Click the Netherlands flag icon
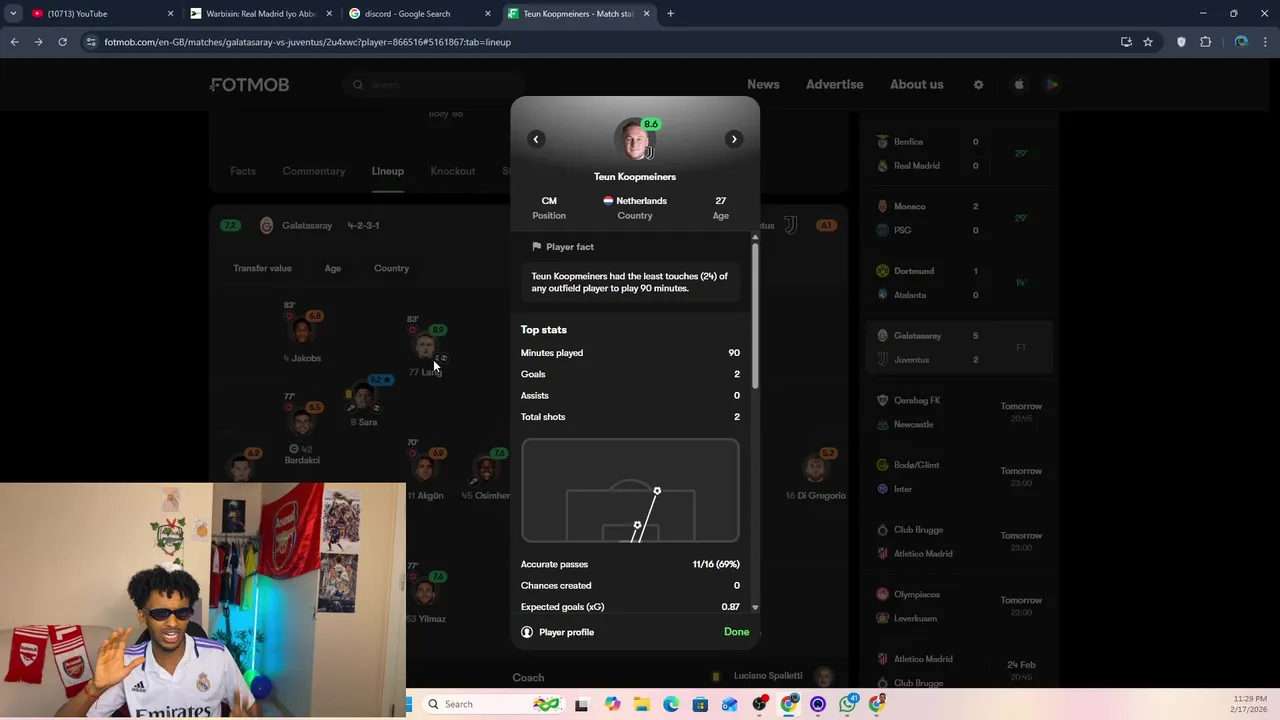Screen dimensions: 1280x720 click(x=608, y=201)
